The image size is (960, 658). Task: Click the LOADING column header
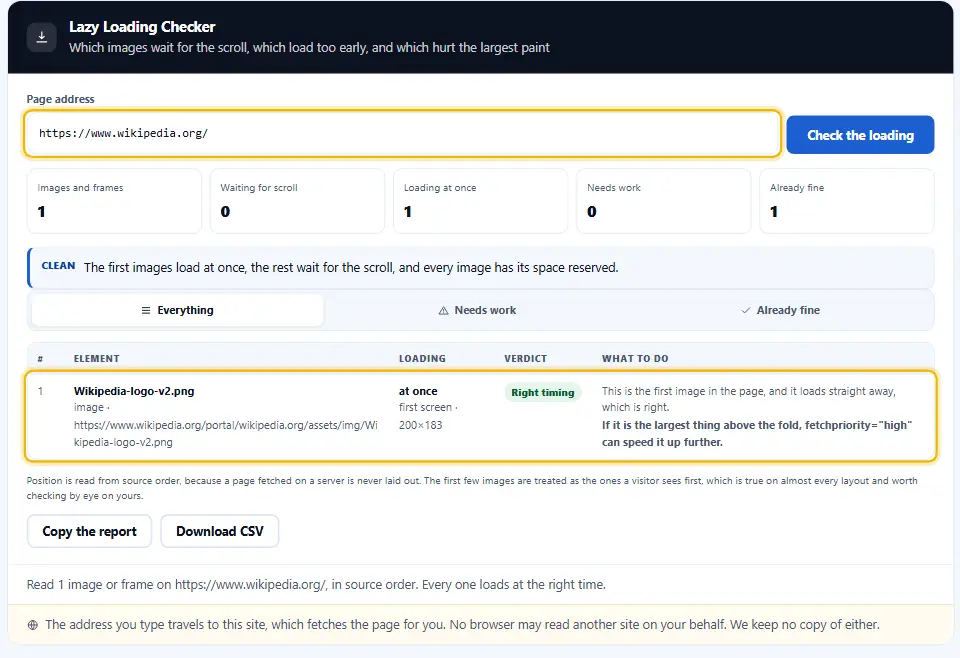(422, 359)
